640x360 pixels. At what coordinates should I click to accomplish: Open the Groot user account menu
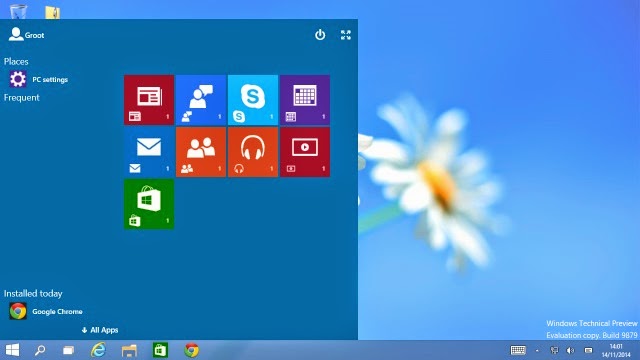(26, 35)
